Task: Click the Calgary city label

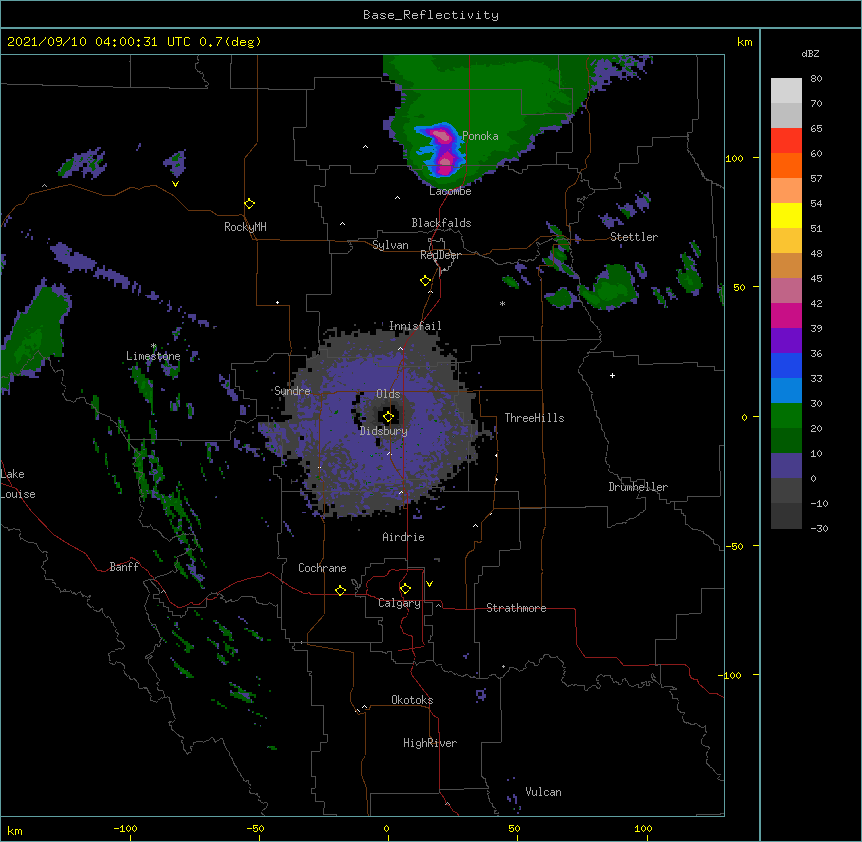Action: pos(399,603)
